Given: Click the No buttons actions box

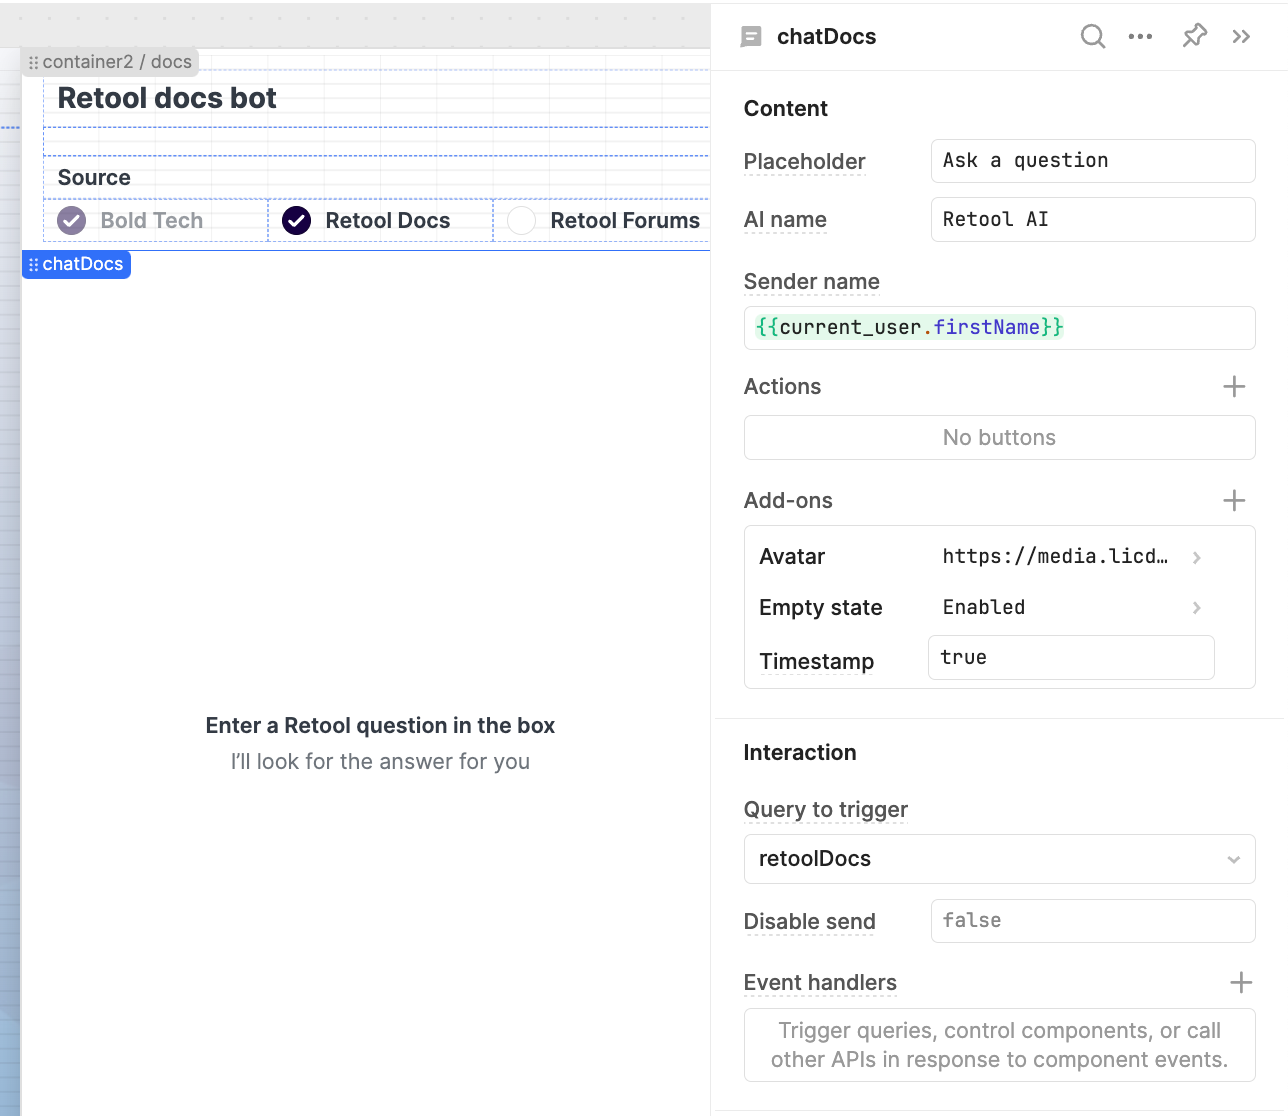Looking at the screenshot, I should tap(999, 438).
